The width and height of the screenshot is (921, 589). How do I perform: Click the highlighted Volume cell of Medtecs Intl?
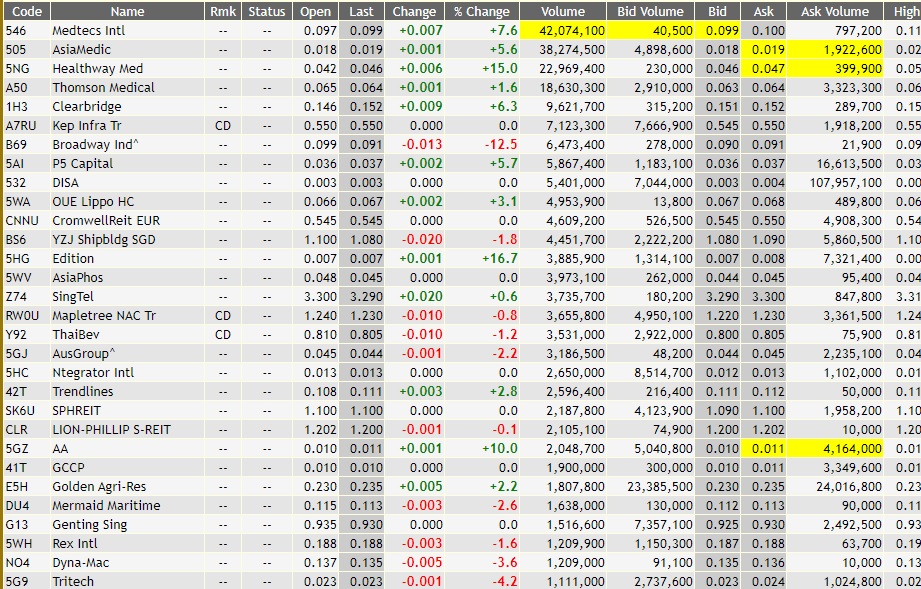click(563, 32)
